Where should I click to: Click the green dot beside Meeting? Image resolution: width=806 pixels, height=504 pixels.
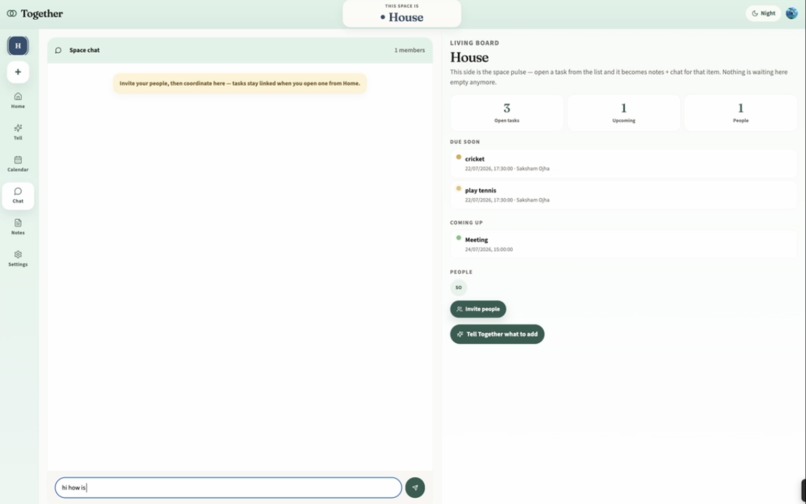point(459,238)
